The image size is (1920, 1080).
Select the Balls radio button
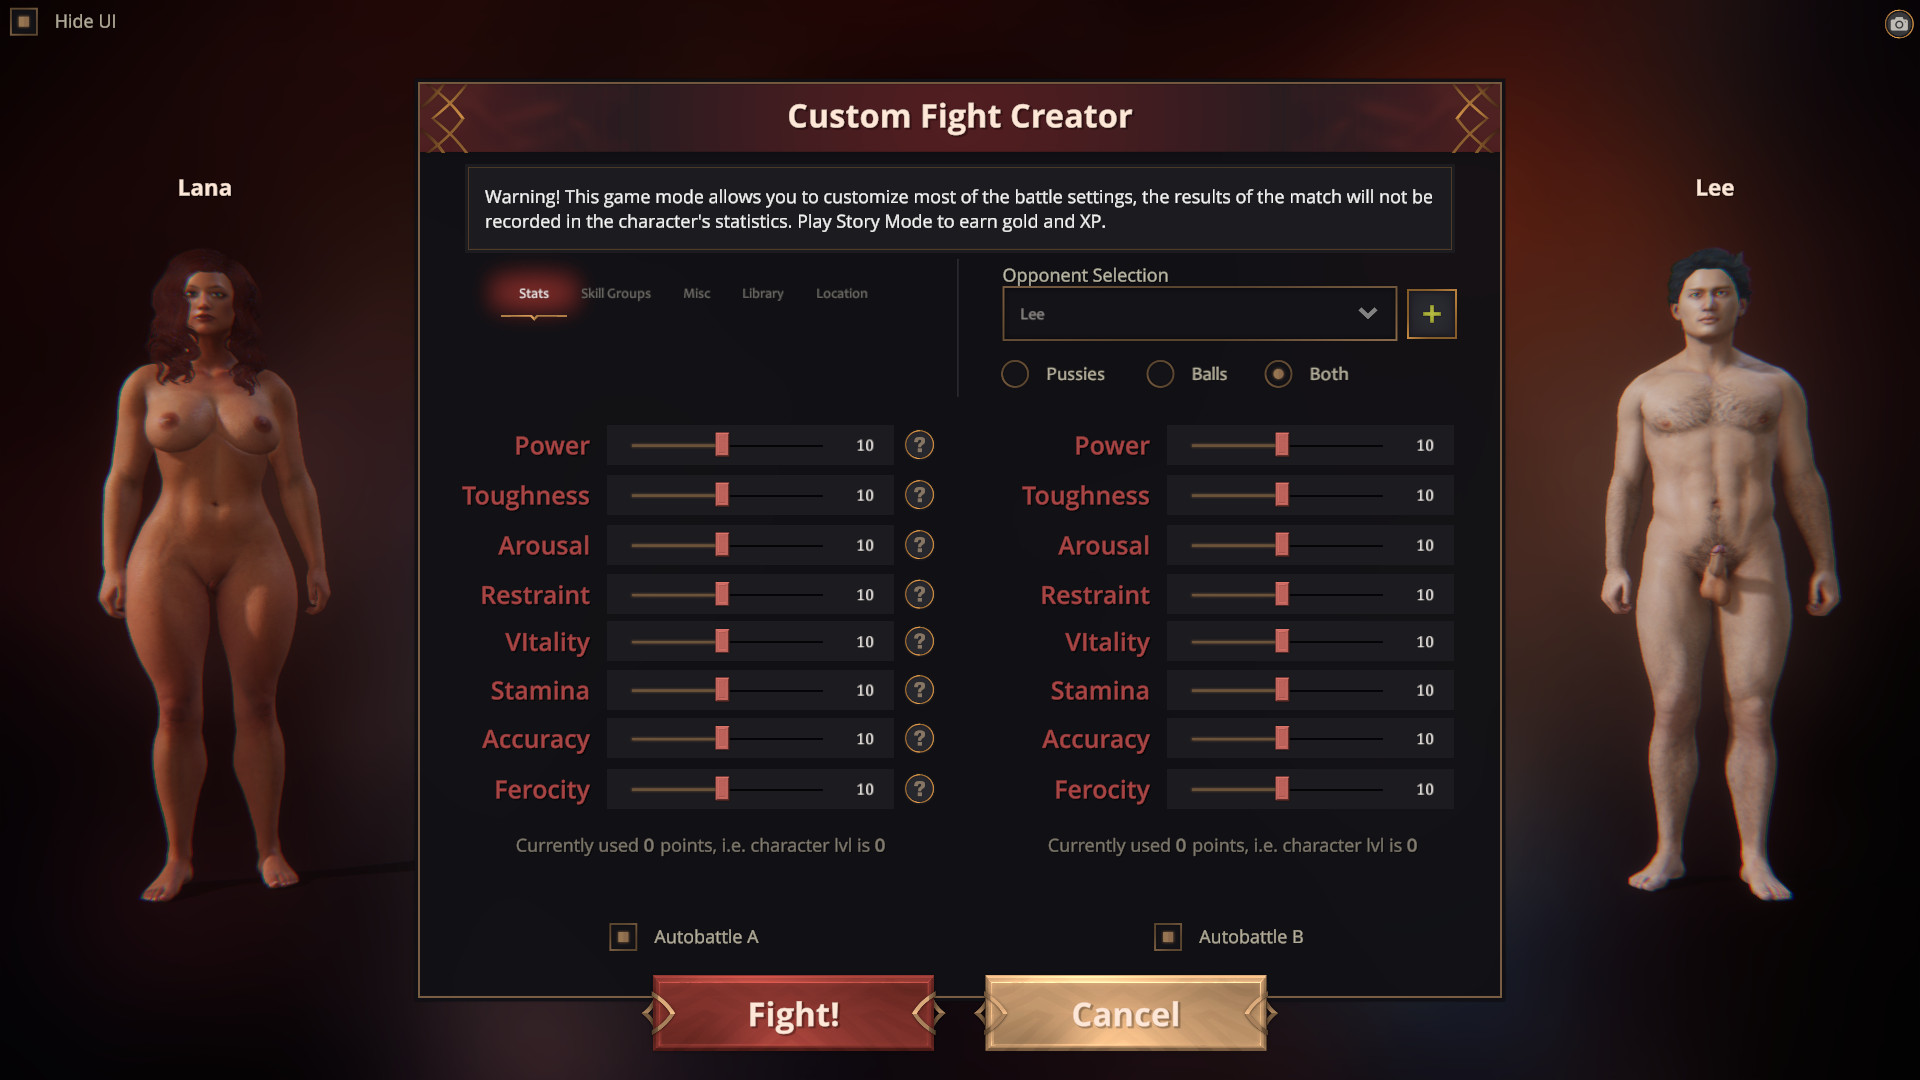point(1160,374)
